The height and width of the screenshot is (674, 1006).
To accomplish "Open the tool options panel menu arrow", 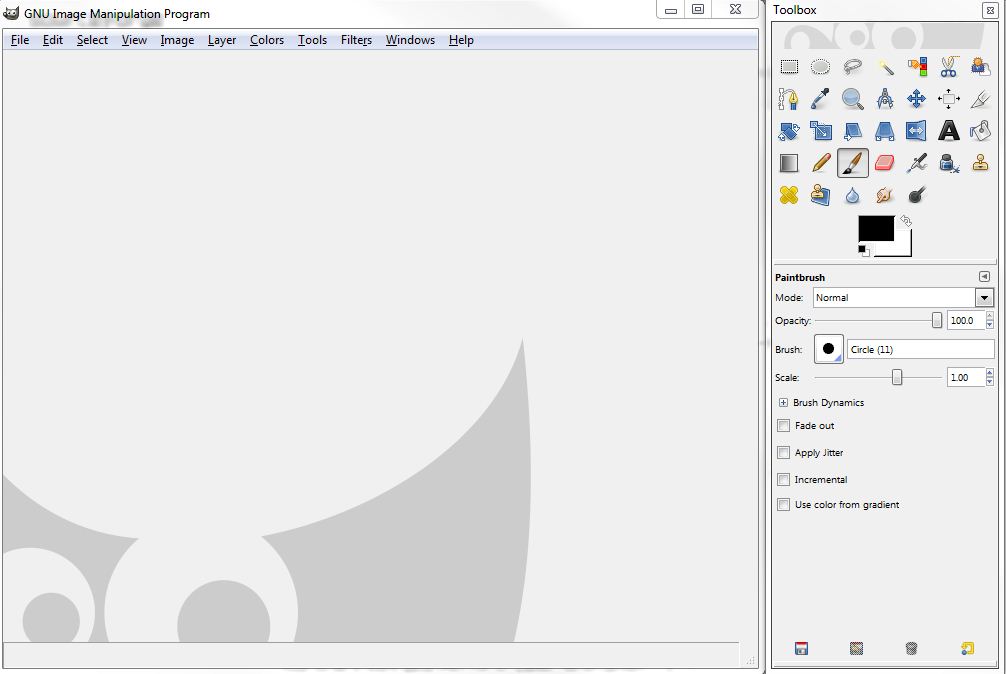I will click(984, 277).
